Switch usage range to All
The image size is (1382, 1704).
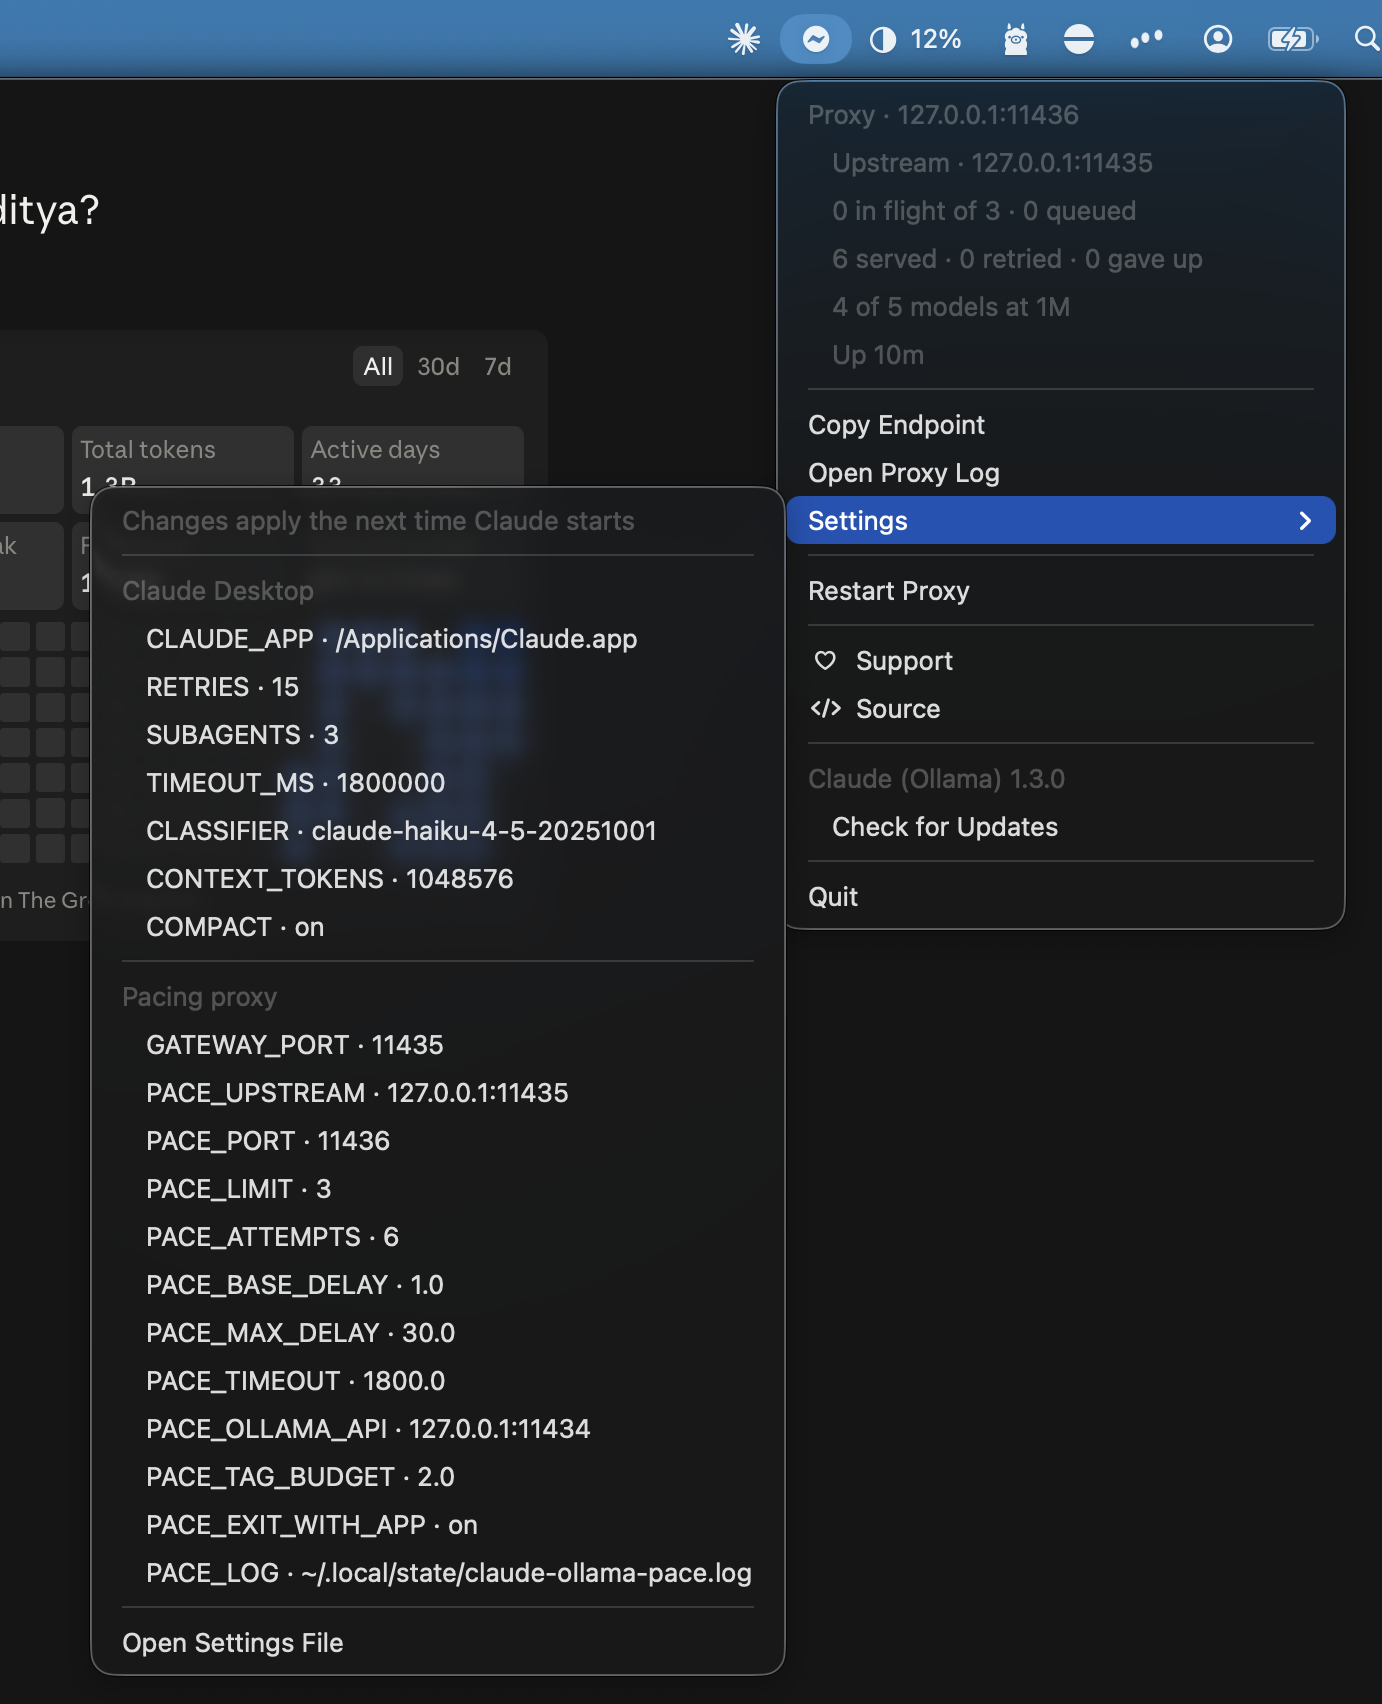point(378,366)
